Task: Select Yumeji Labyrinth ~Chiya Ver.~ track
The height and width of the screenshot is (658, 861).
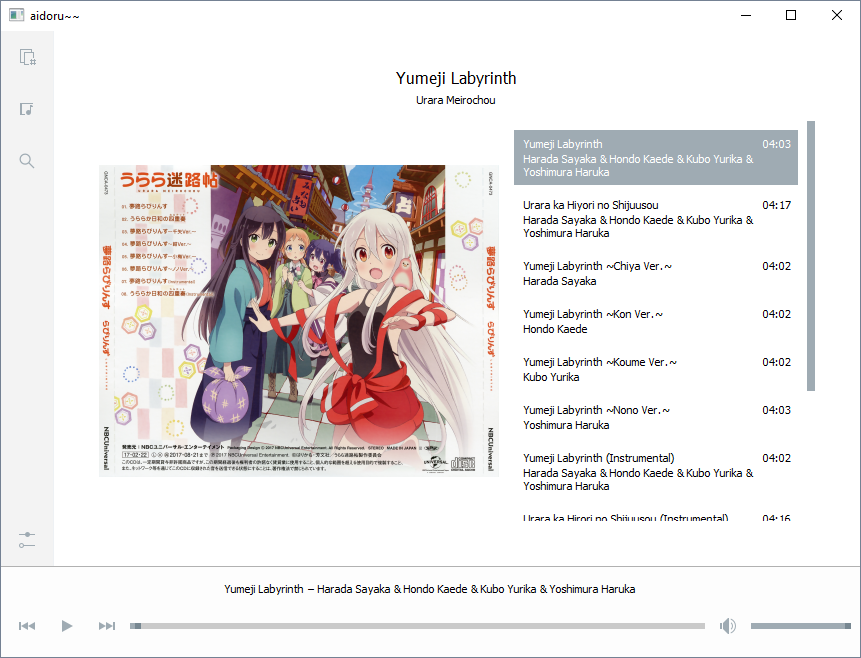Action: pos(655,274)
